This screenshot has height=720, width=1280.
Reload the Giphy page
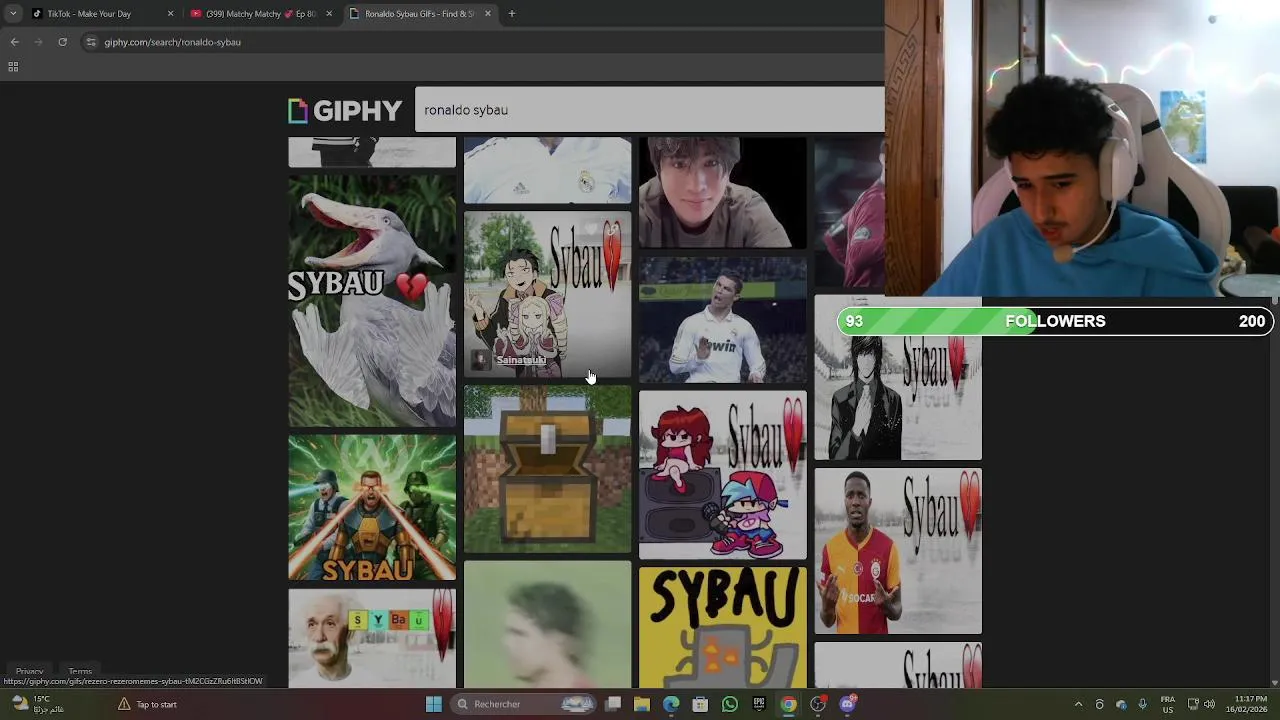(62, 42)
